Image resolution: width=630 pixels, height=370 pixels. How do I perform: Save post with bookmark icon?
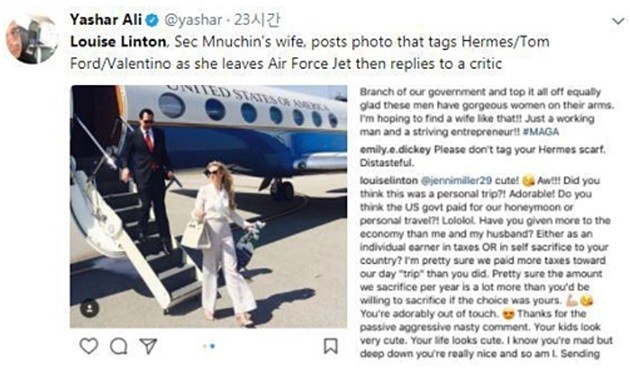(331, 346)
